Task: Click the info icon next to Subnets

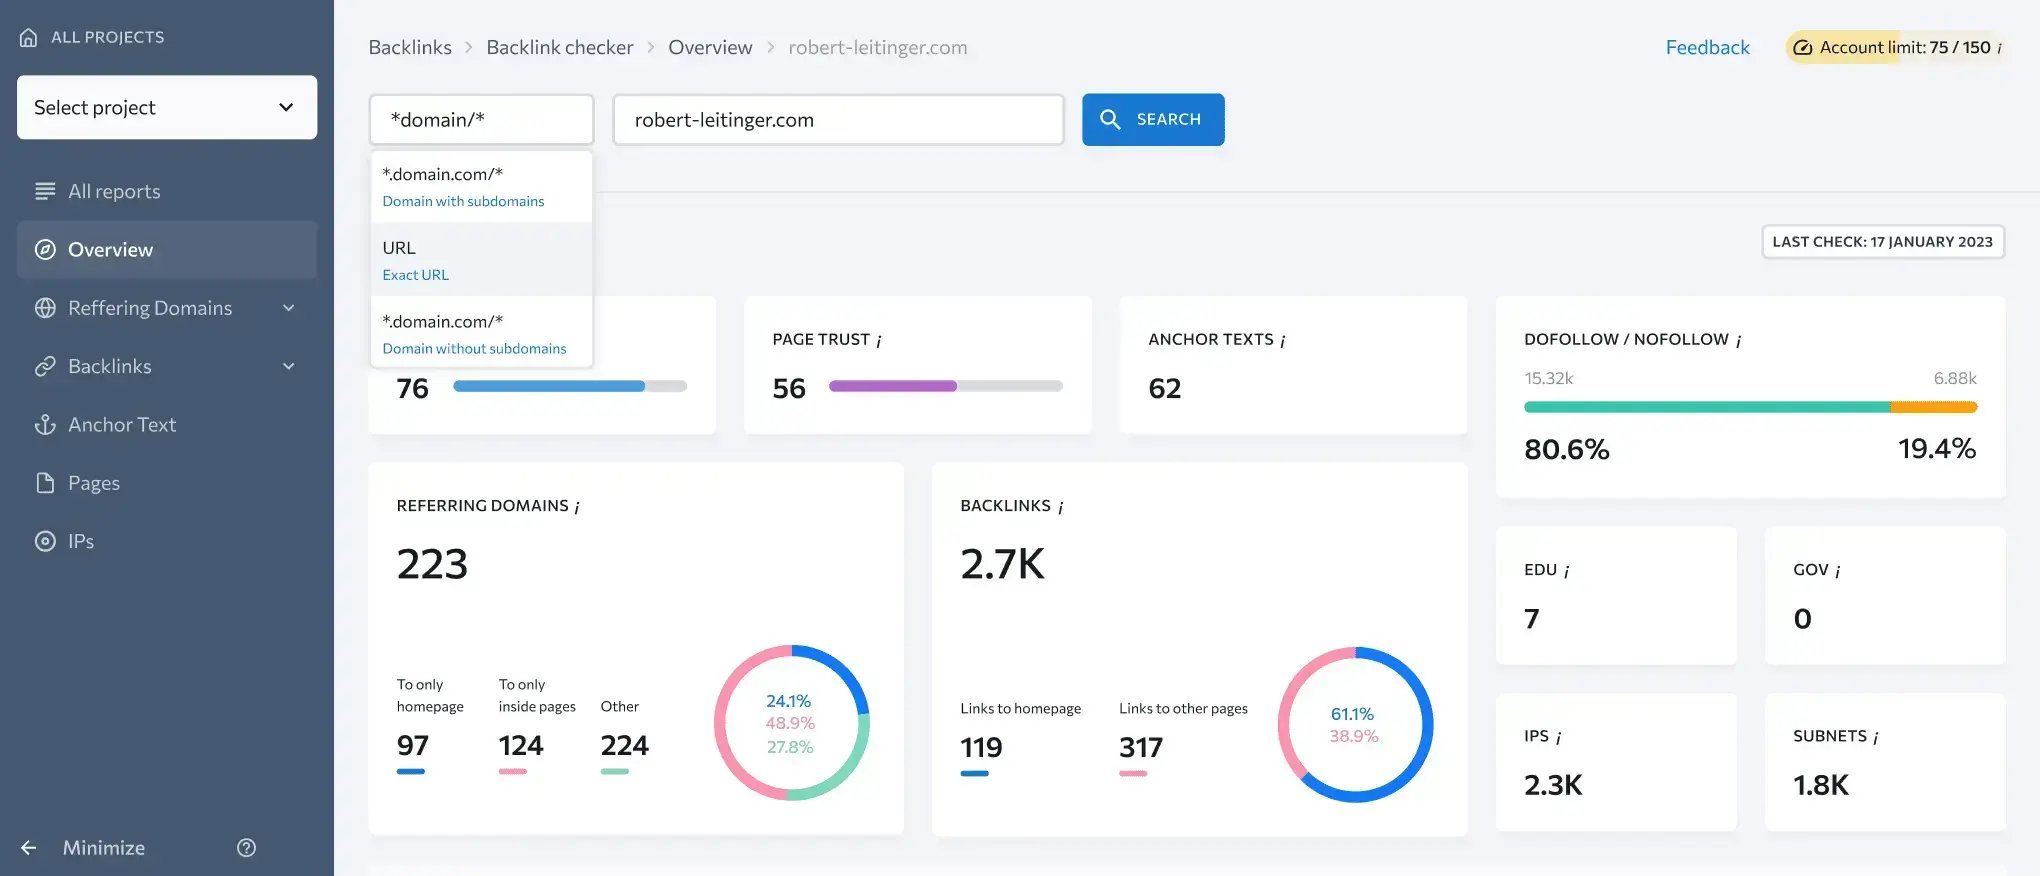Action: pyautogui.click(x=1876, y=737)
